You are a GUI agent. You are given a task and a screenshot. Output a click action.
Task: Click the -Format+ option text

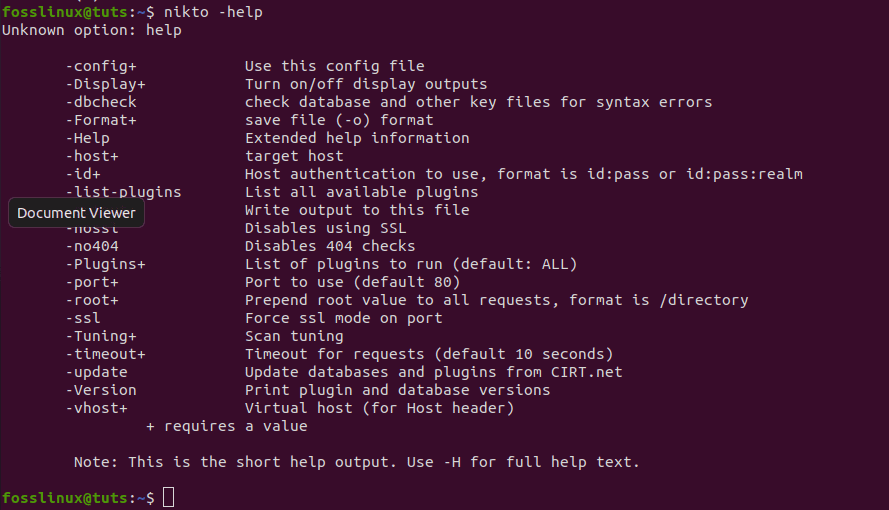point(101,120)
